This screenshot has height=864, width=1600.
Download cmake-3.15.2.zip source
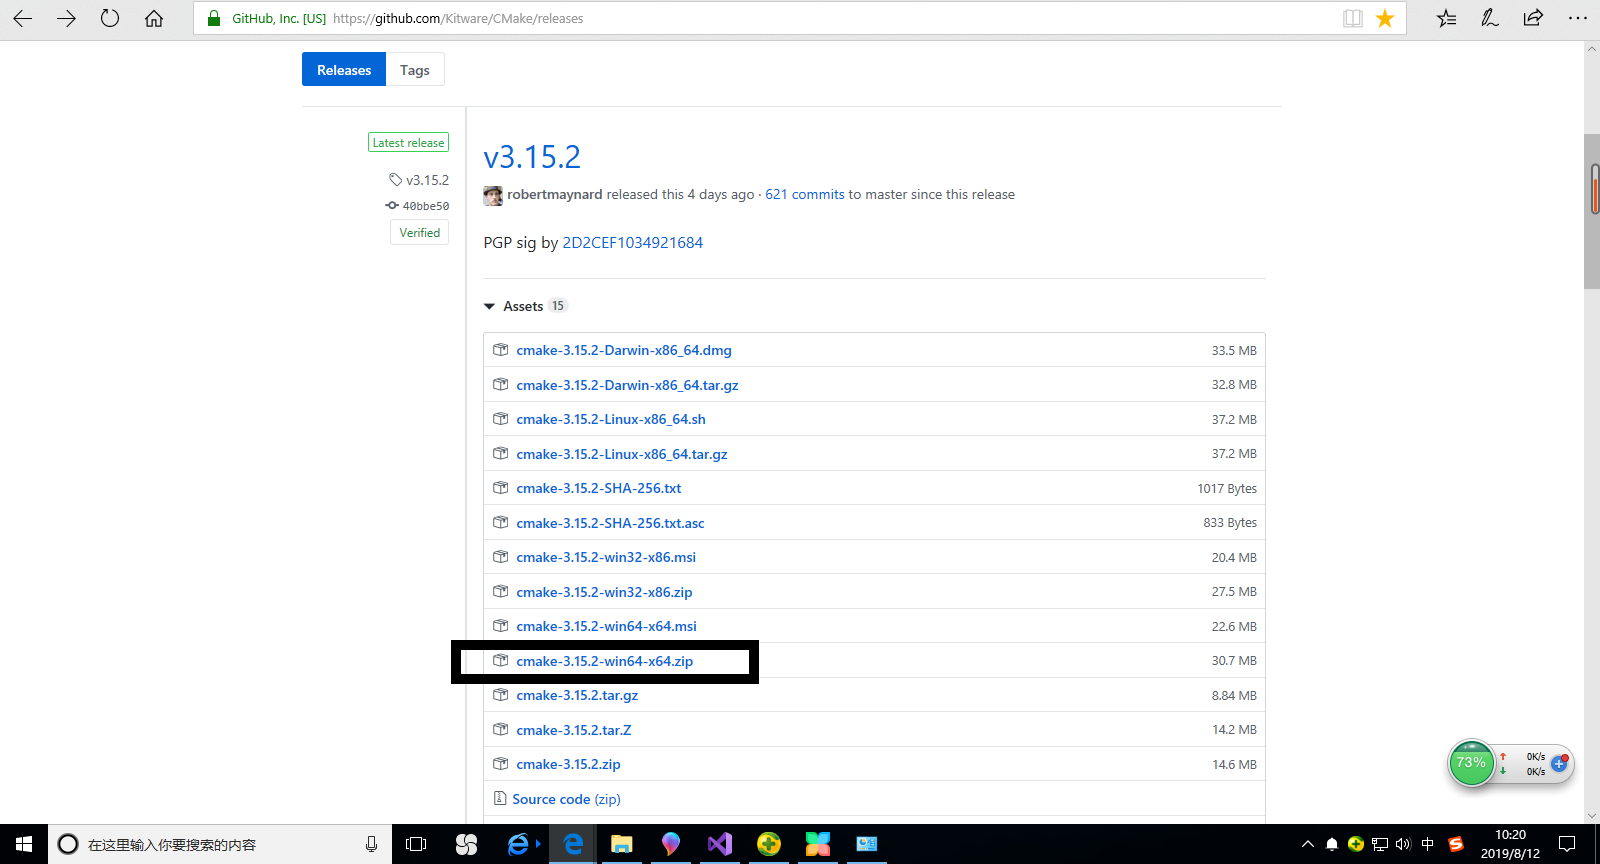coord(568,764)
